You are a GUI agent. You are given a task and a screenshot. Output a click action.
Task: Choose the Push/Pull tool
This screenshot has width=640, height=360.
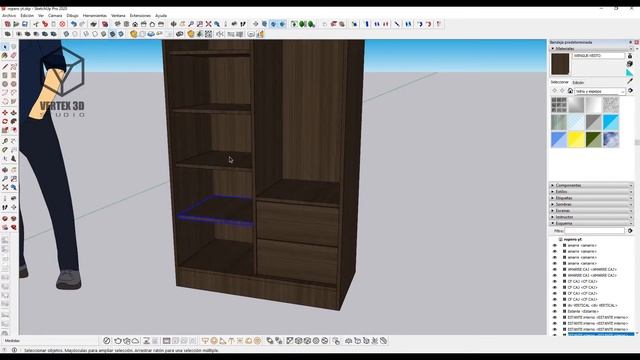(x=13, y=113)
